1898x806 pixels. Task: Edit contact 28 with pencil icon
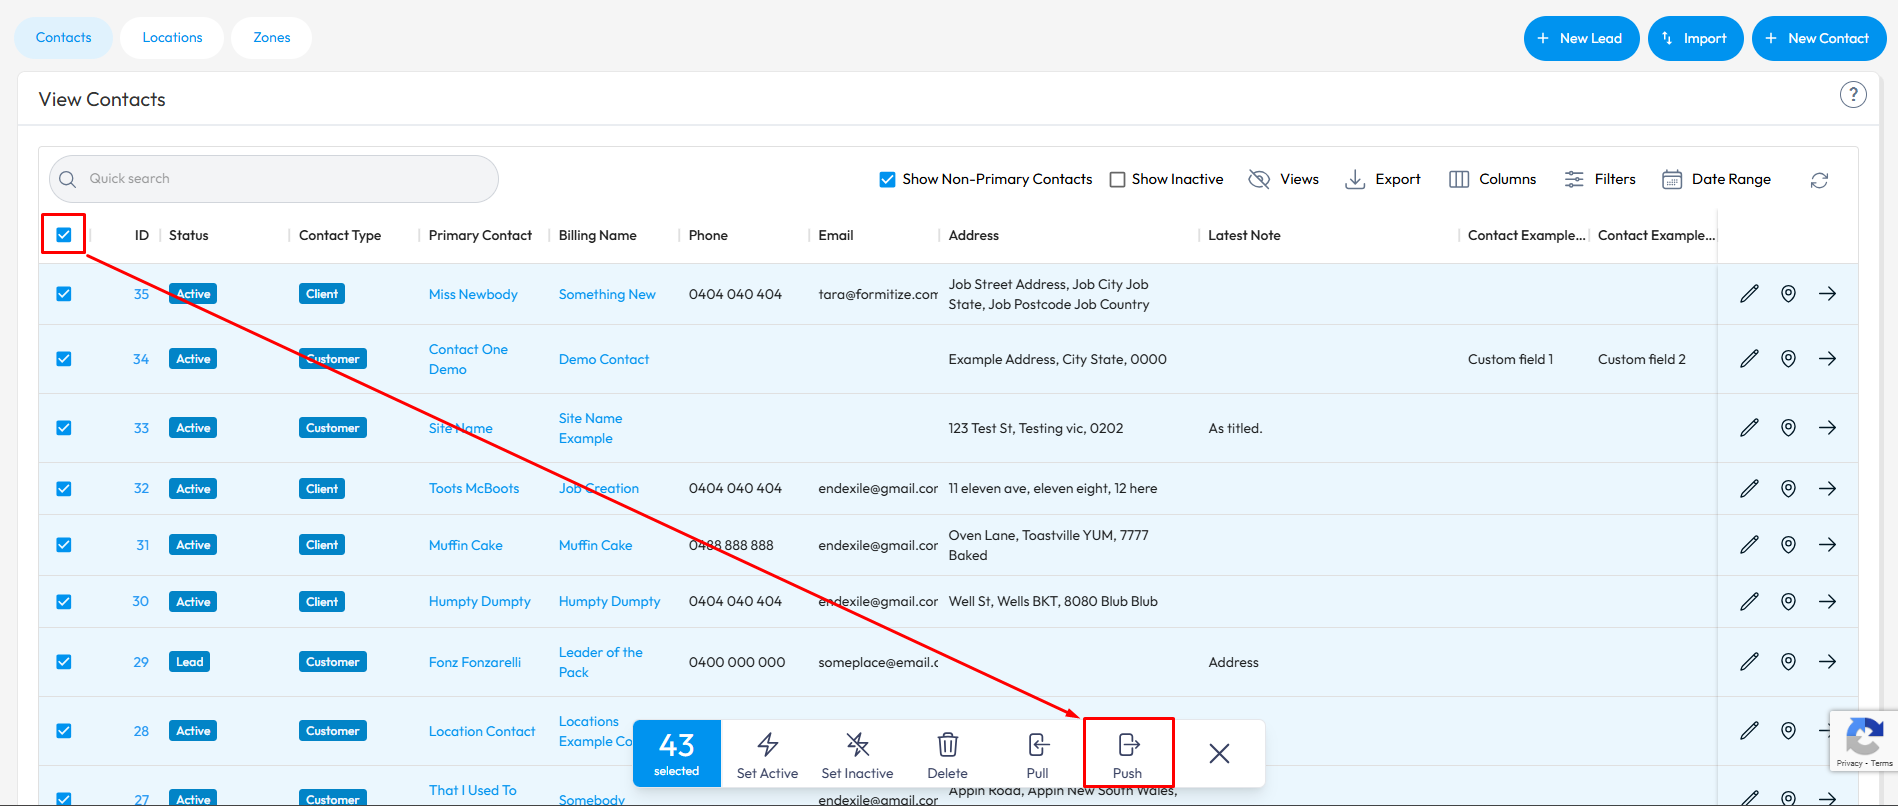pos(1749,731)
